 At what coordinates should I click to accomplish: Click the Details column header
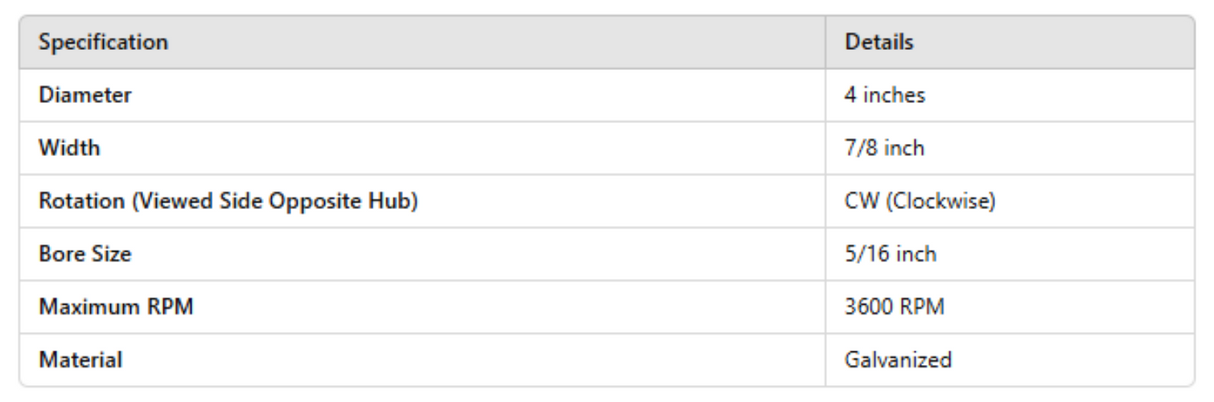pos(879,43)
